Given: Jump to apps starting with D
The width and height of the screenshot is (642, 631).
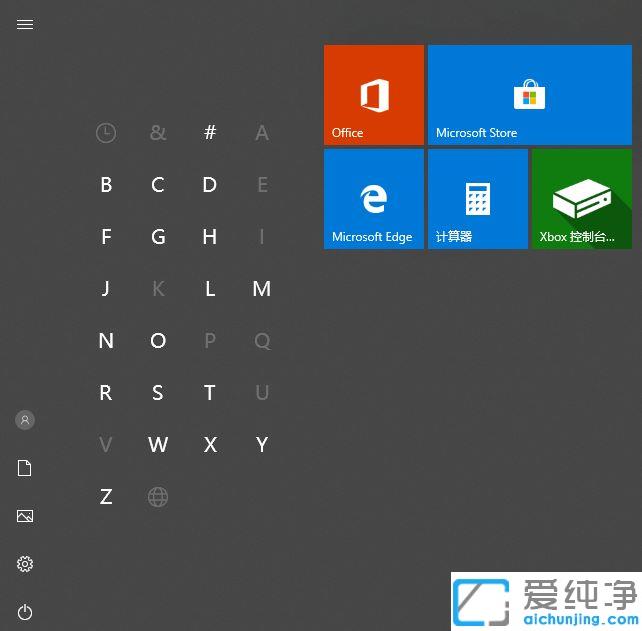Looking at the screenshot, I should tap(210, 185).
